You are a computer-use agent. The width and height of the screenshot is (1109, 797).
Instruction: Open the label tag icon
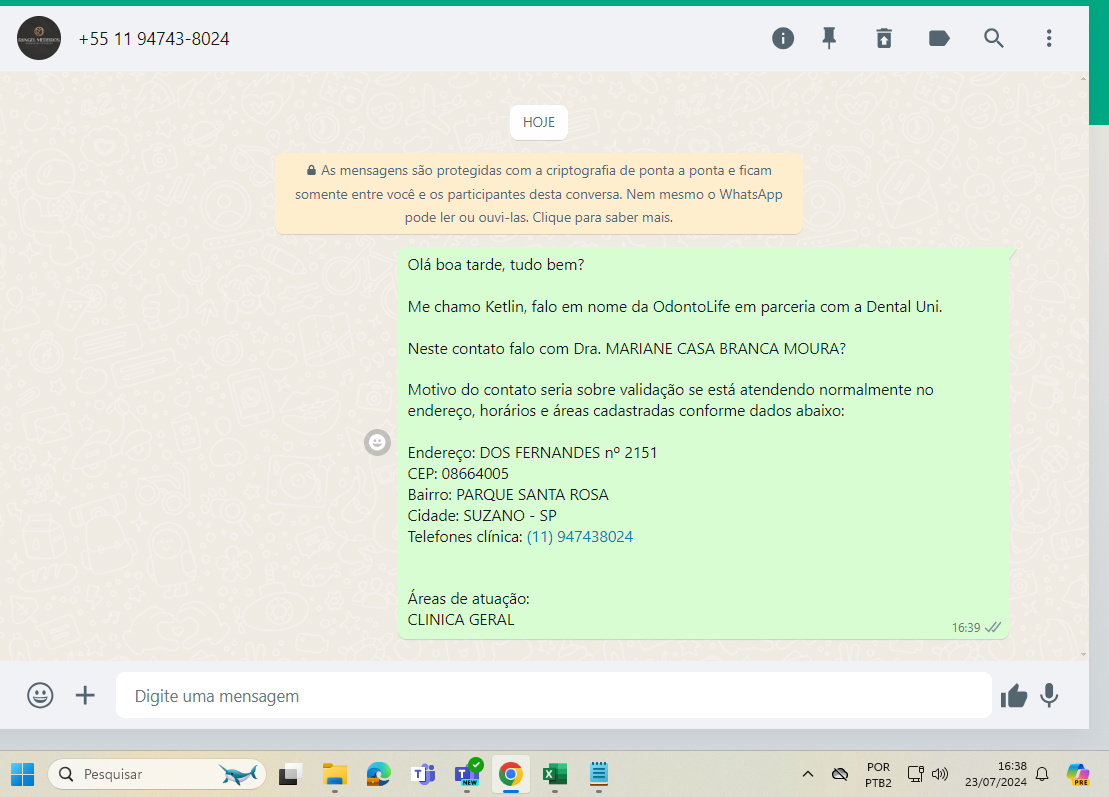tap(939, 38)
